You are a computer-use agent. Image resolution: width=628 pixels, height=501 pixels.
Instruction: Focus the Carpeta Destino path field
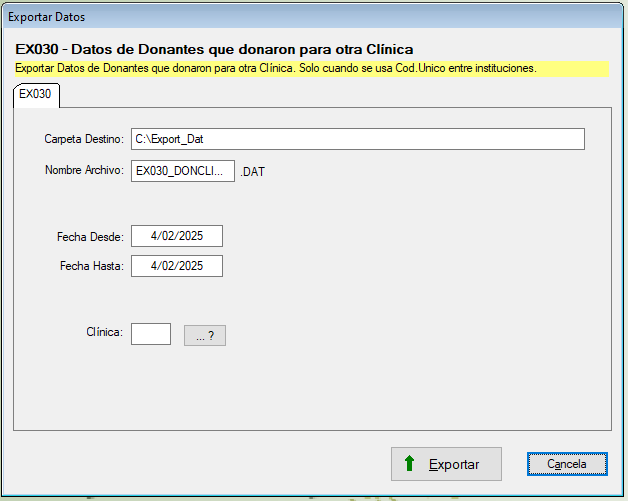click(357, 139)
